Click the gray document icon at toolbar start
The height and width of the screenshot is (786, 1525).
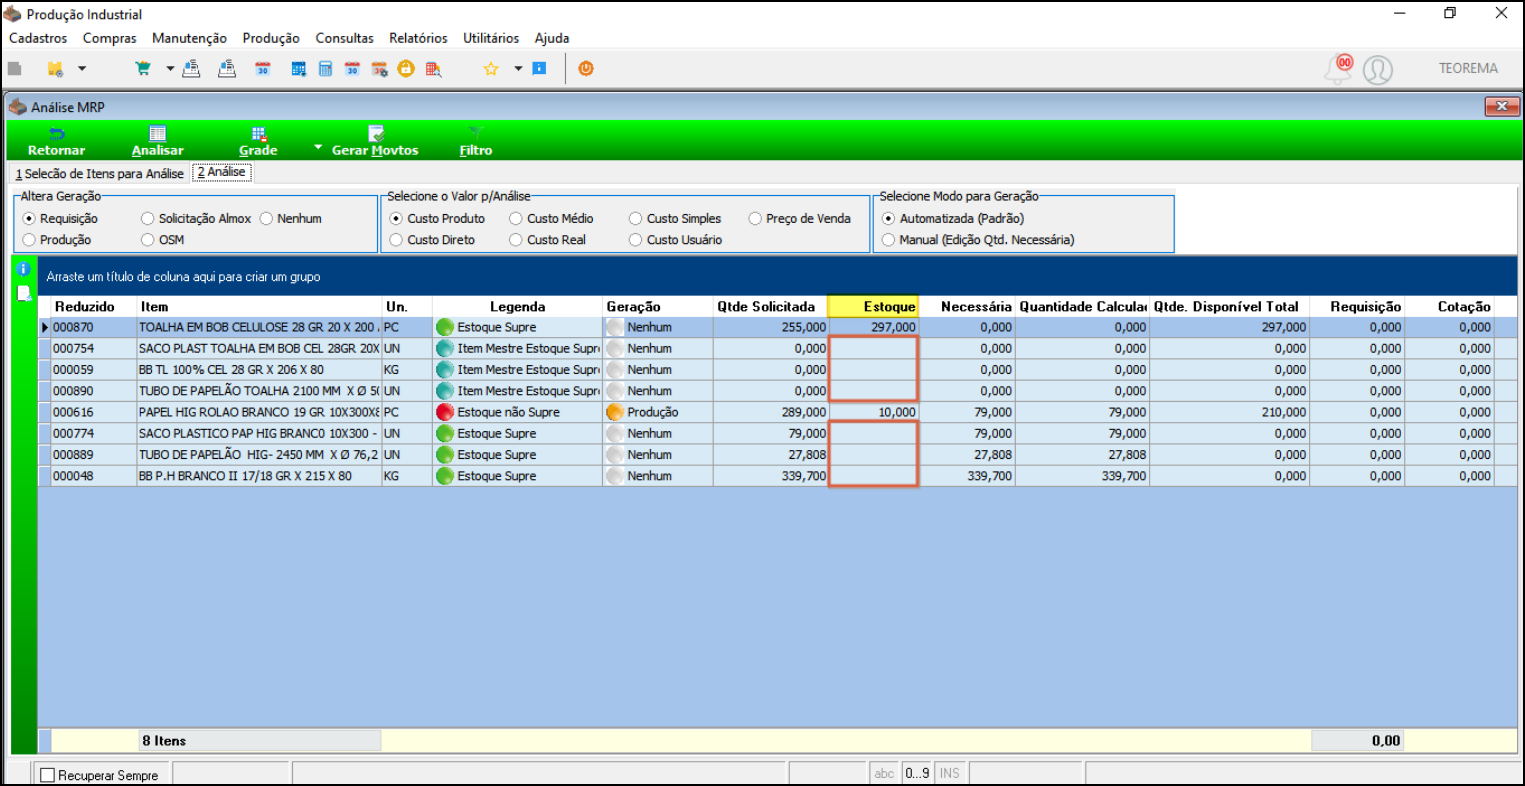coord(15,69)
